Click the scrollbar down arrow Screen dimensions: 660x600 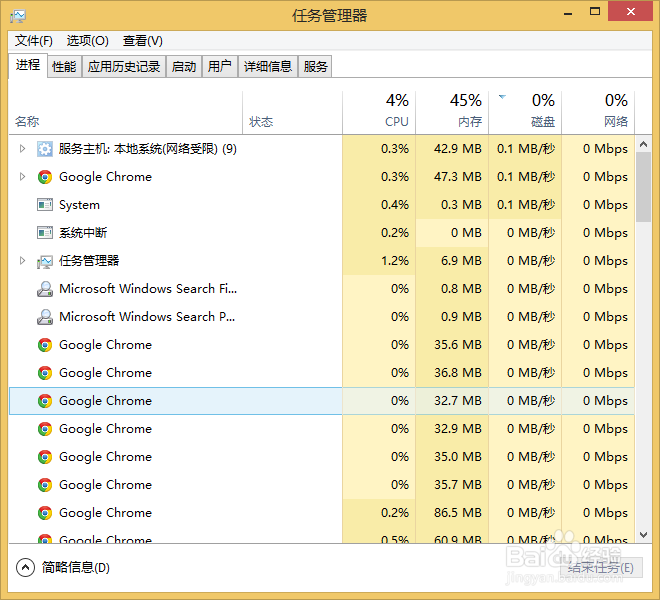click(x=643, y=535)
